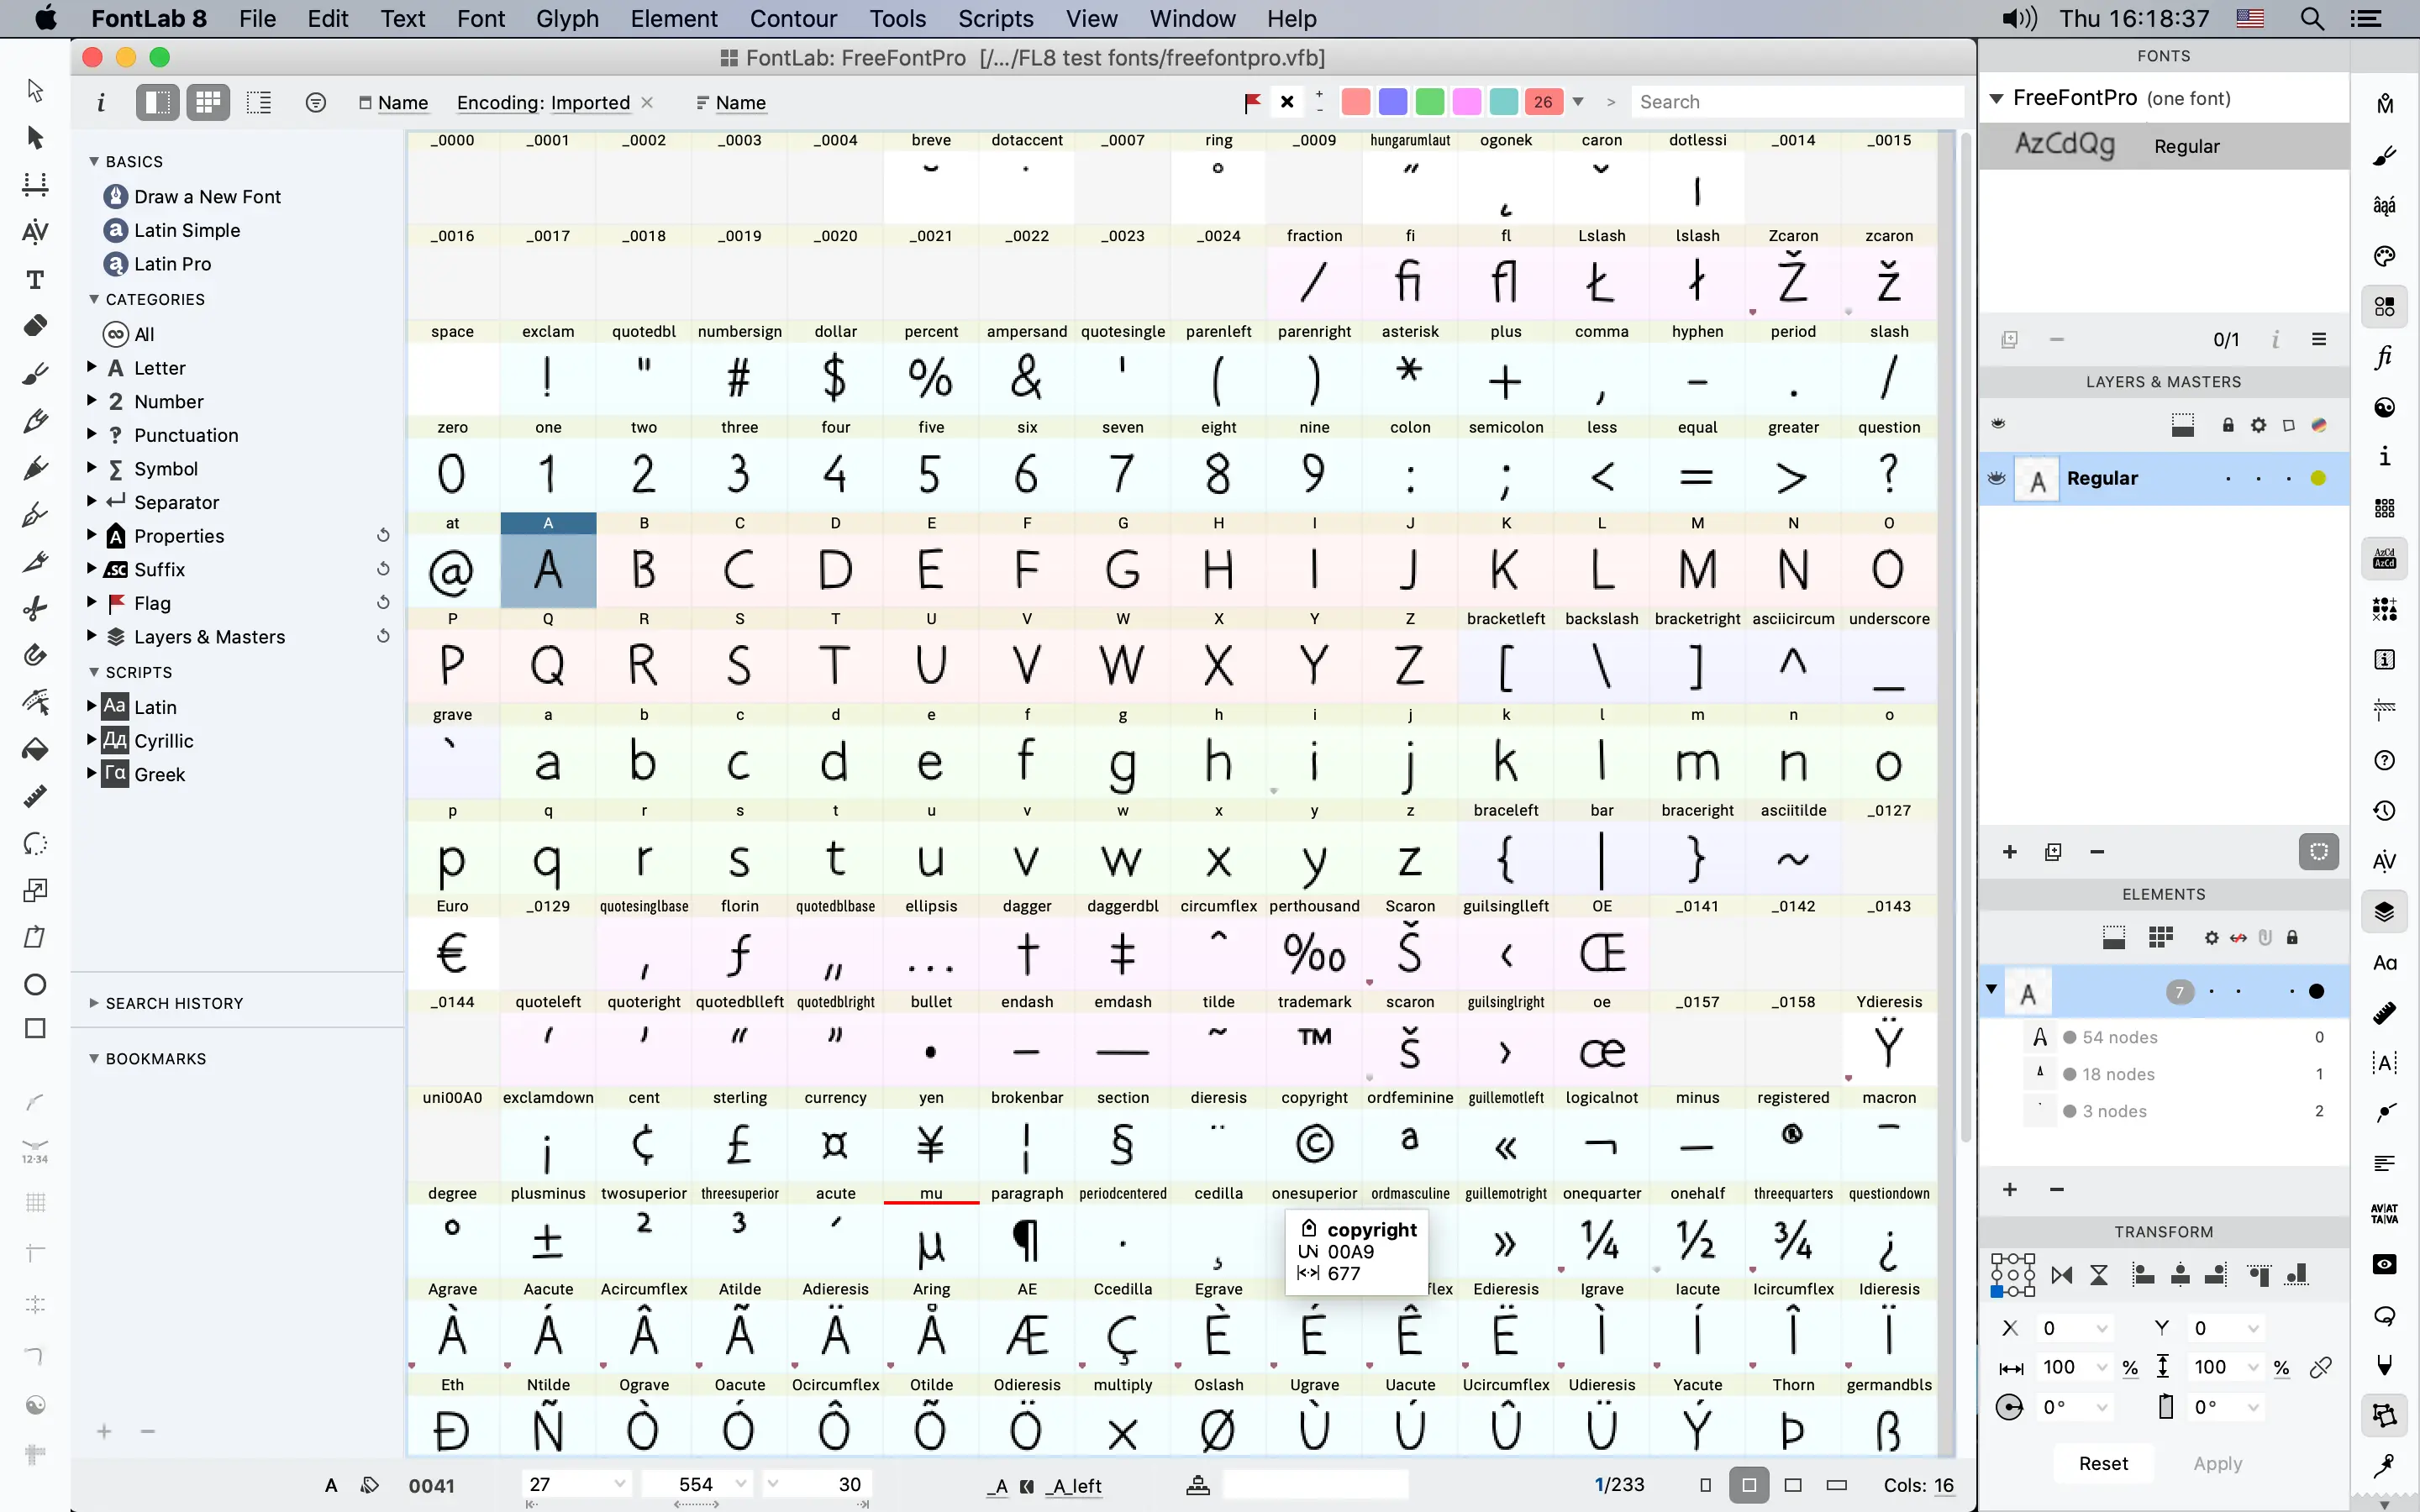
Task: Pick the Eraser tool
Action: tap(35, 326)
